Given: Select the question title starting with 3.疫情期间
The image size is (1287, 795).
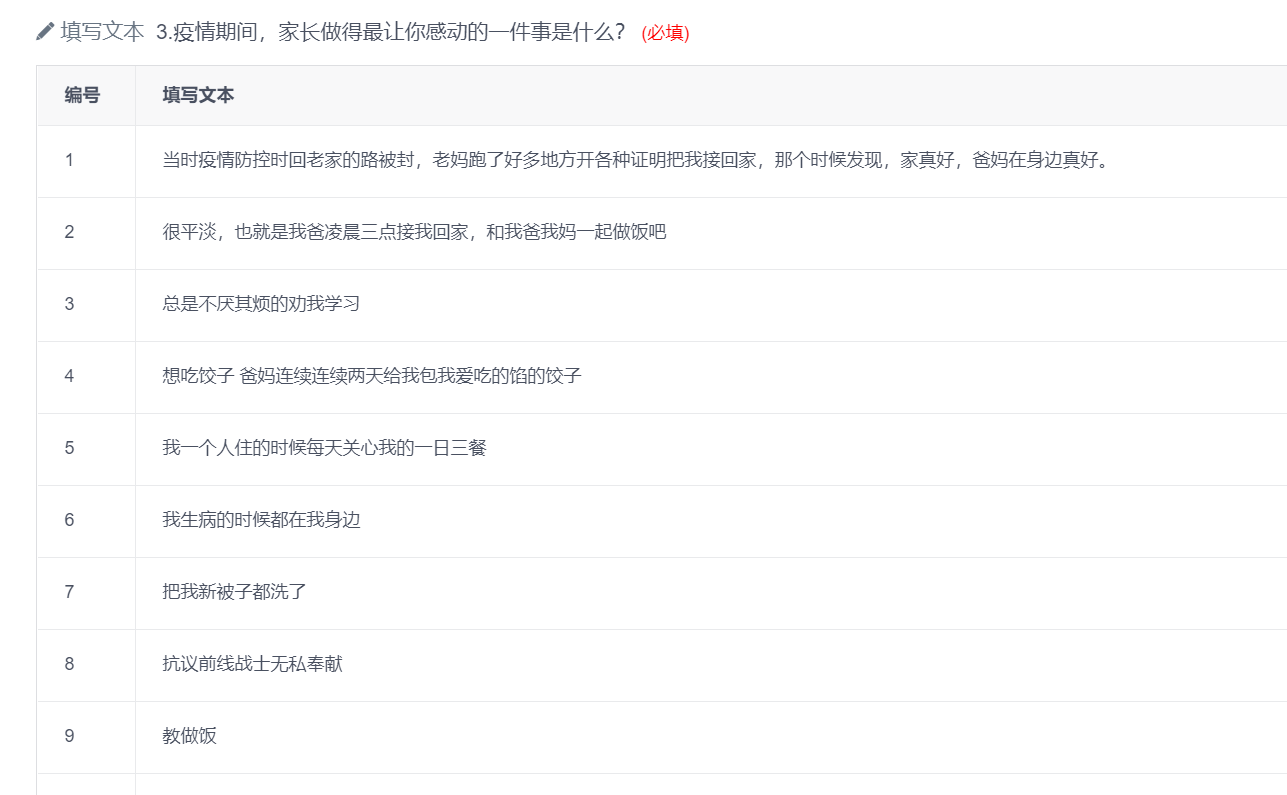Looking at the screenshot, I should tap(390, 32).
